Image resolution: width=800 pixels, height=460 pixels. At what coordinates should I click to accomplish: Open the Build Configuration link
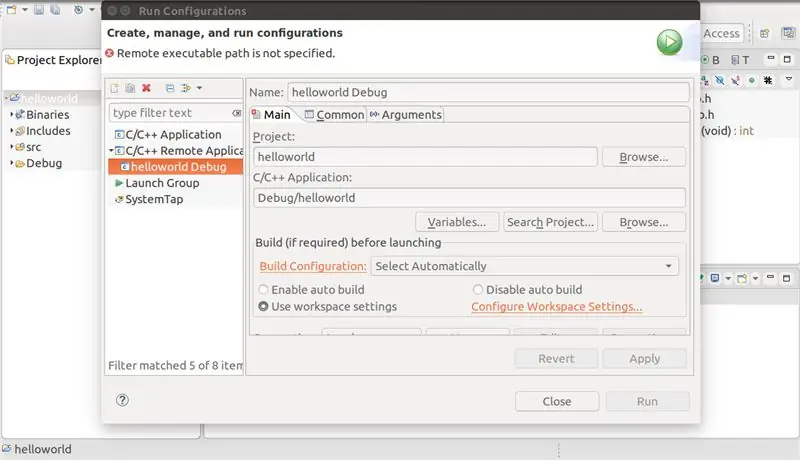[x=313, y=266]
